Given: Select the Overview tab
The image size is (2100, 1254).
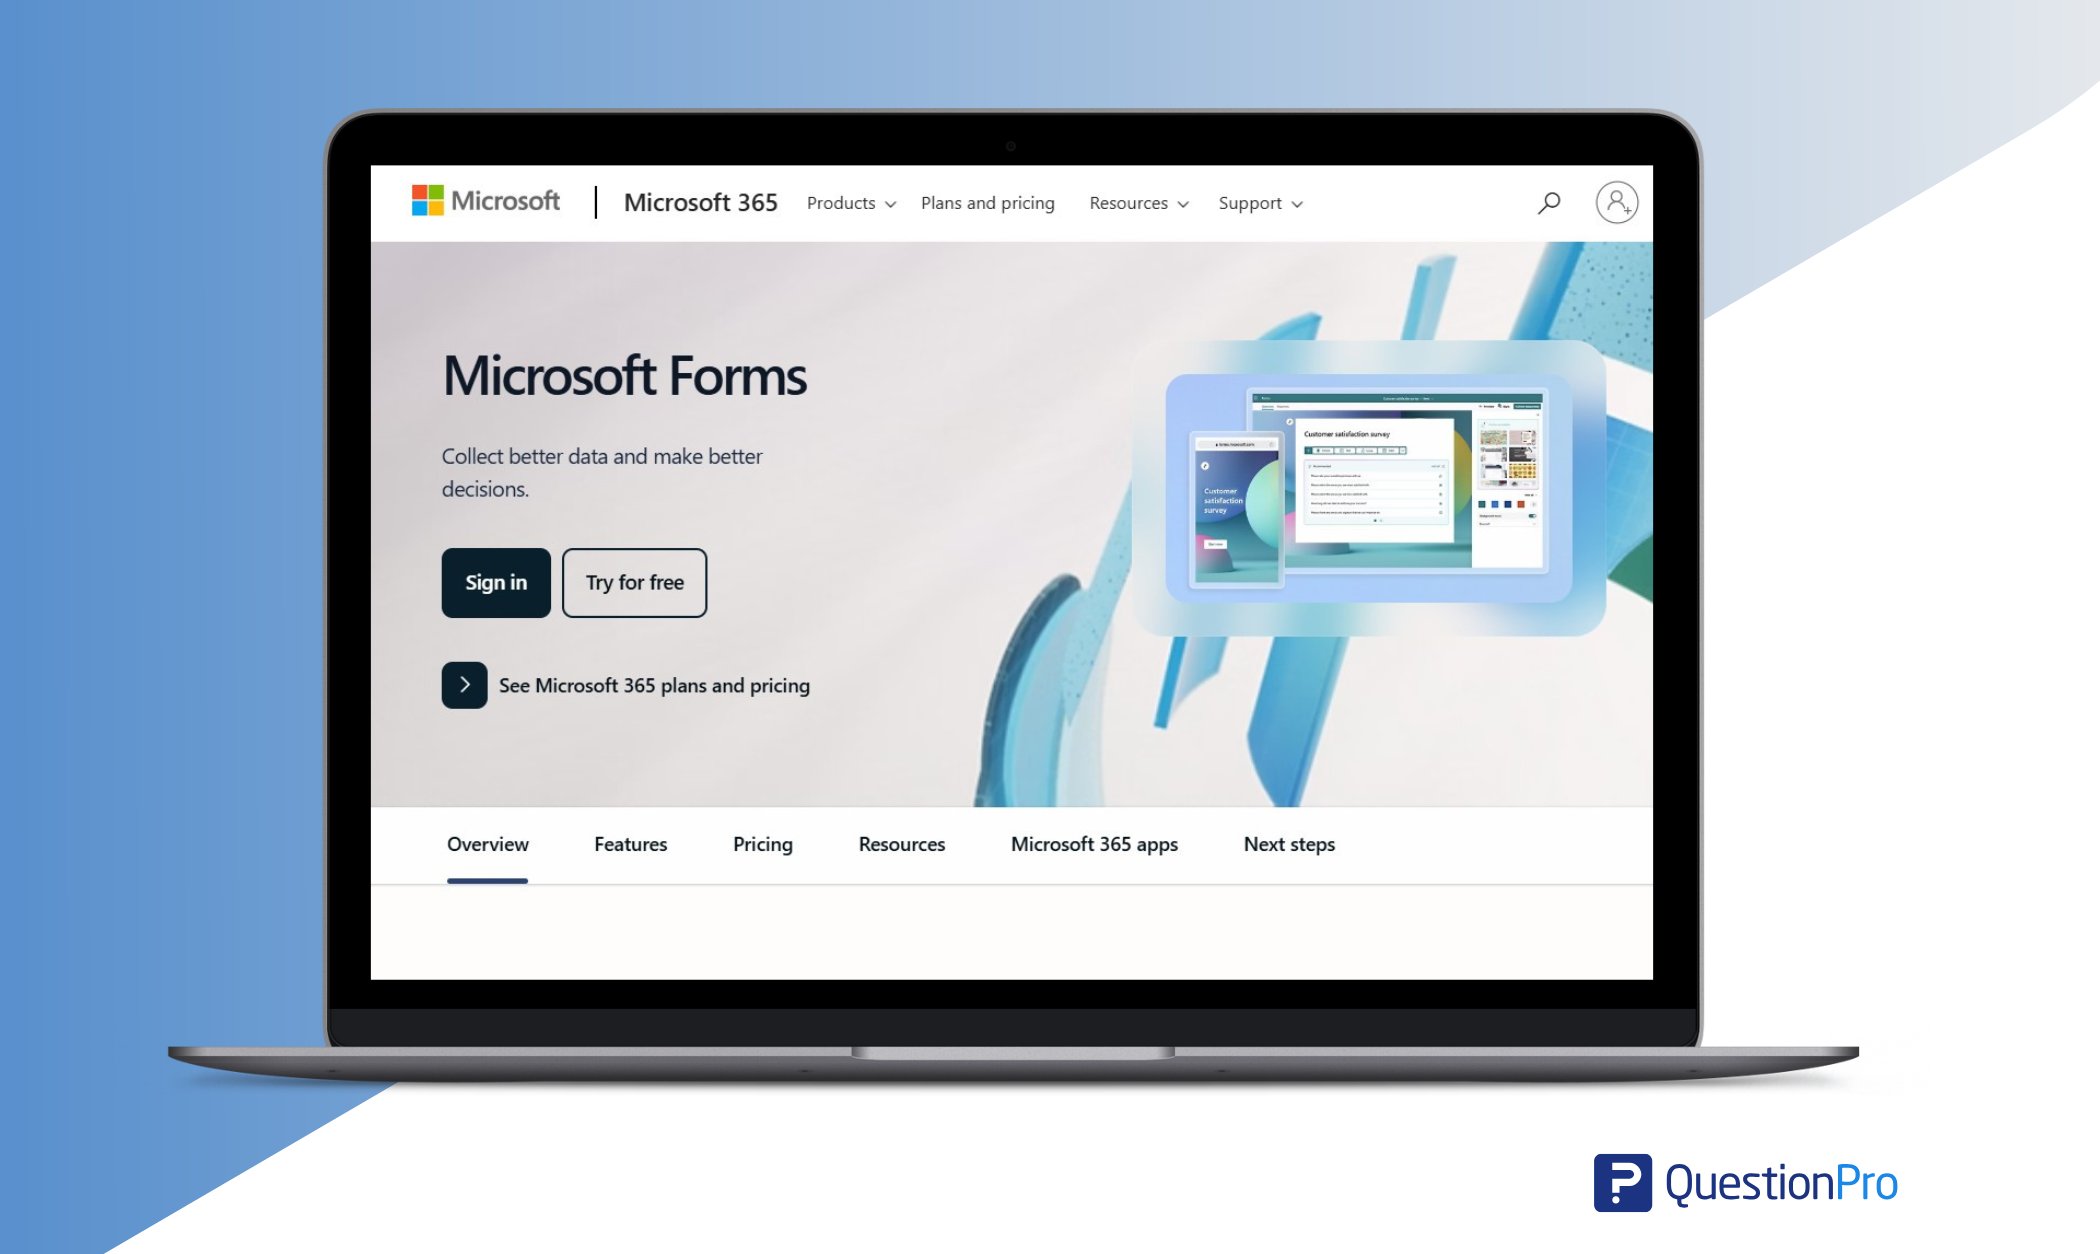Looking at the screenshot, I should tap(487, 845).
